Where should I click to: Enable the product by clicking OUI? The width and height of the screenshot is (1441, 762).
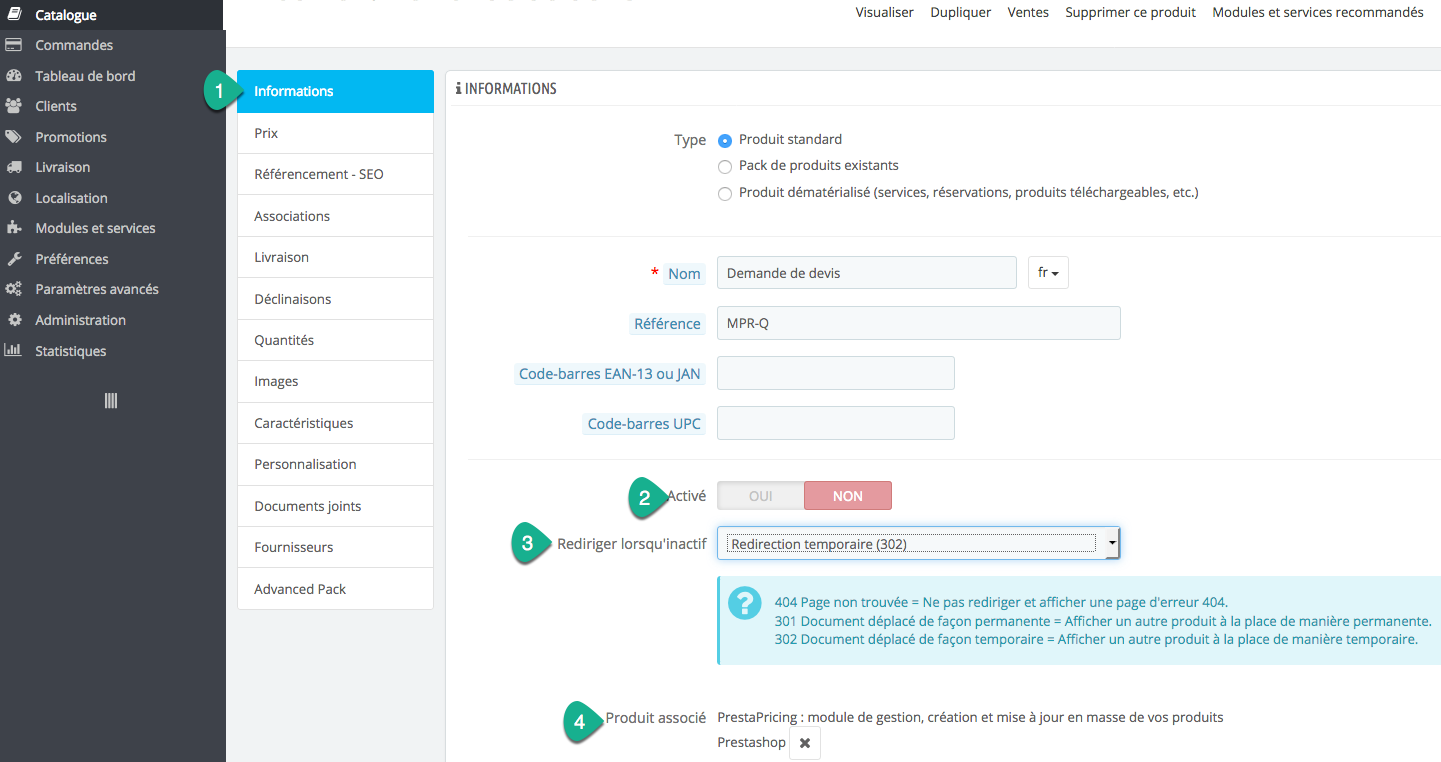click(x=761, y=495)
